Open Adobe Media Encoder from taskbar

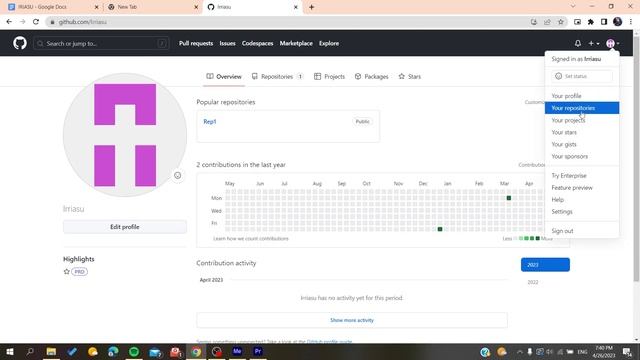coord(237,351)
